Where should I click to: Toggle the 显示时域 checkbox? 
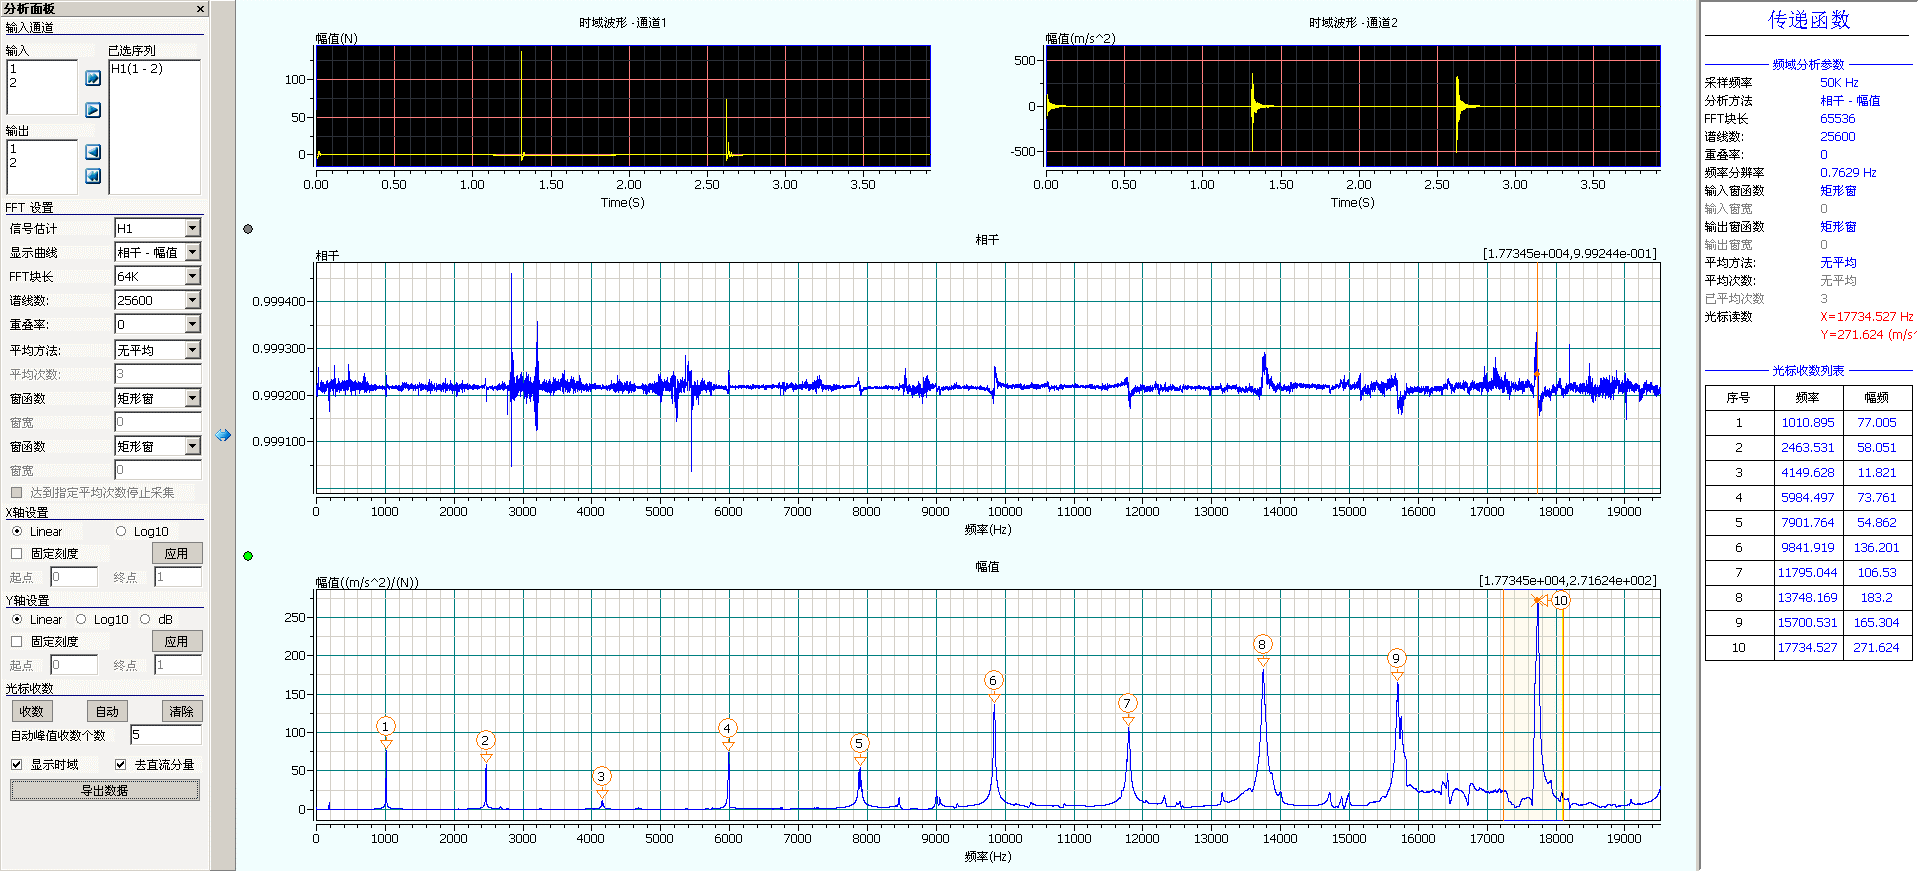click(17, 765)
